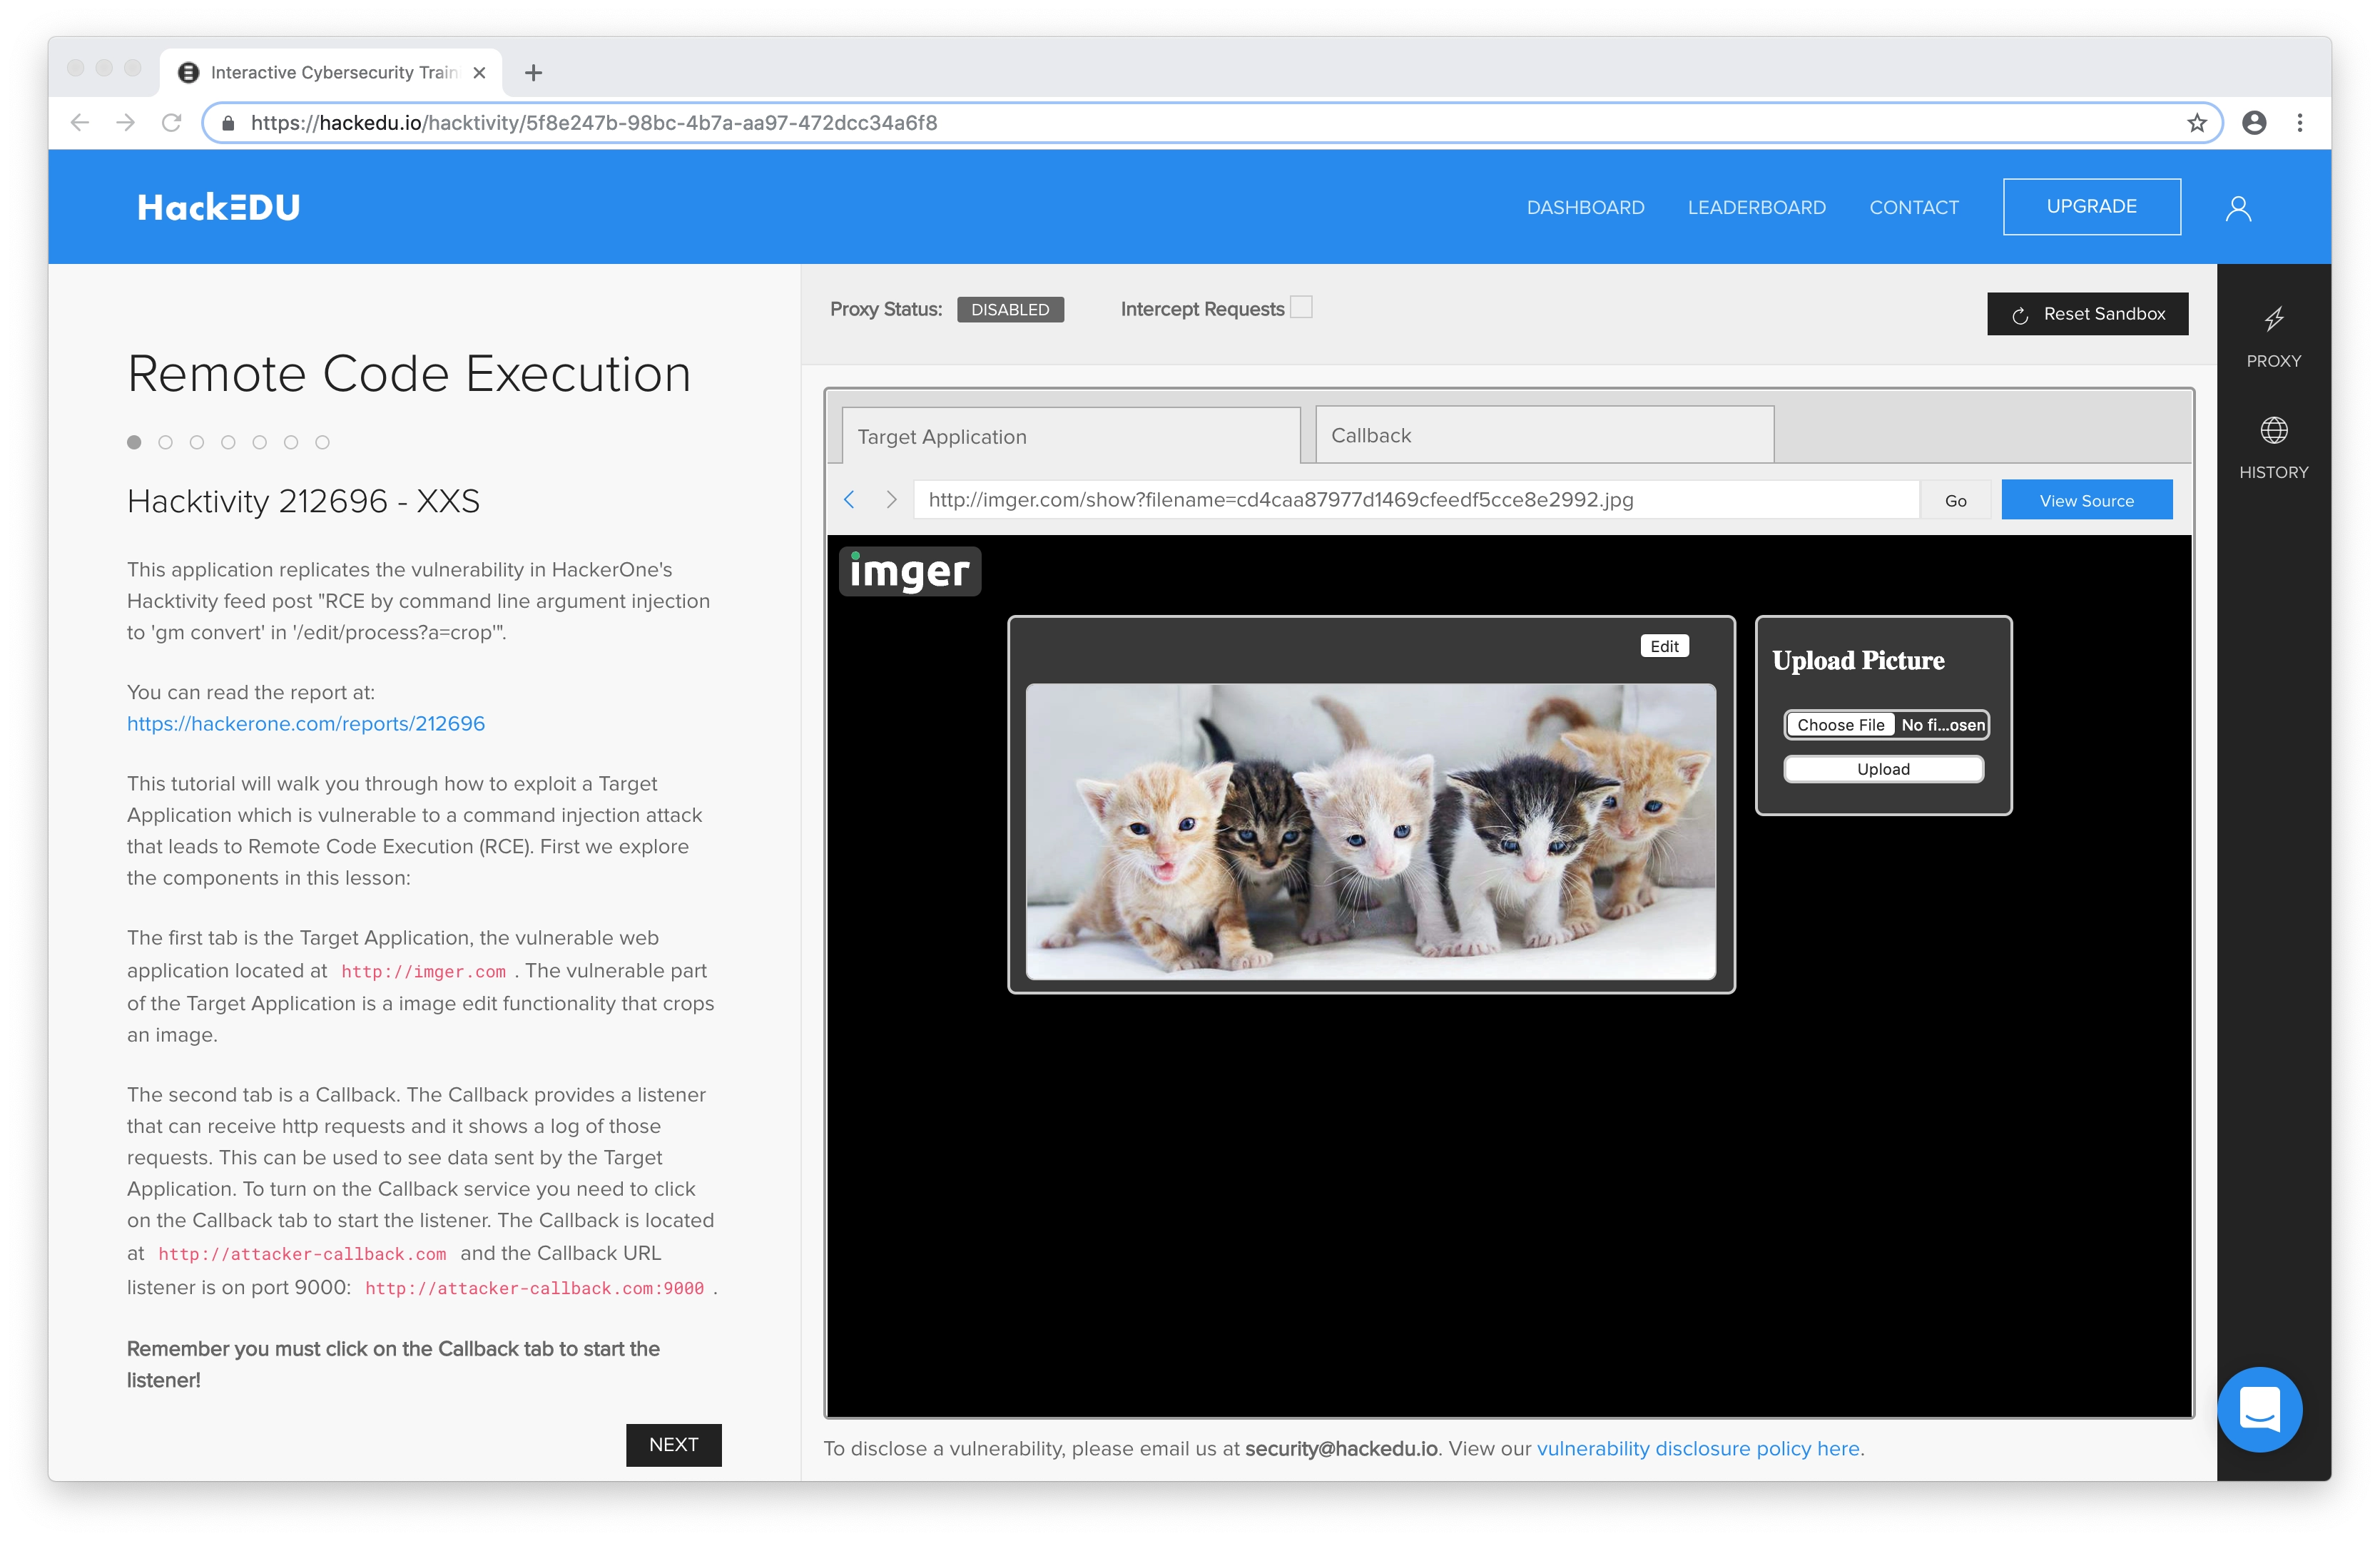The height and width of the screenshot is (1541, 2380).
Task: Click the View Source button
Action: 2086,500
